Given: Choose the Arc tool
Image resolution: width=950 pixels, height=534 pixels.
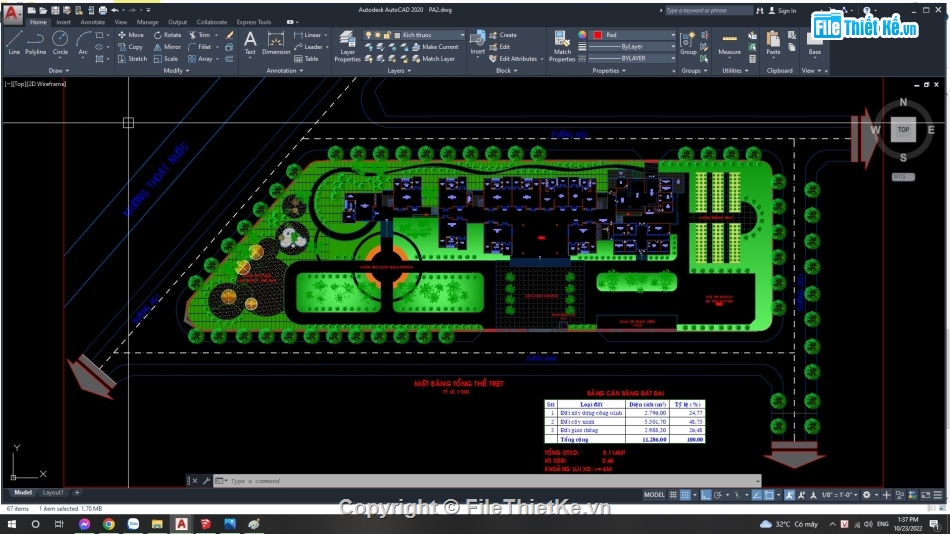Looking at the screenshot, I should [x=83, y=43].
